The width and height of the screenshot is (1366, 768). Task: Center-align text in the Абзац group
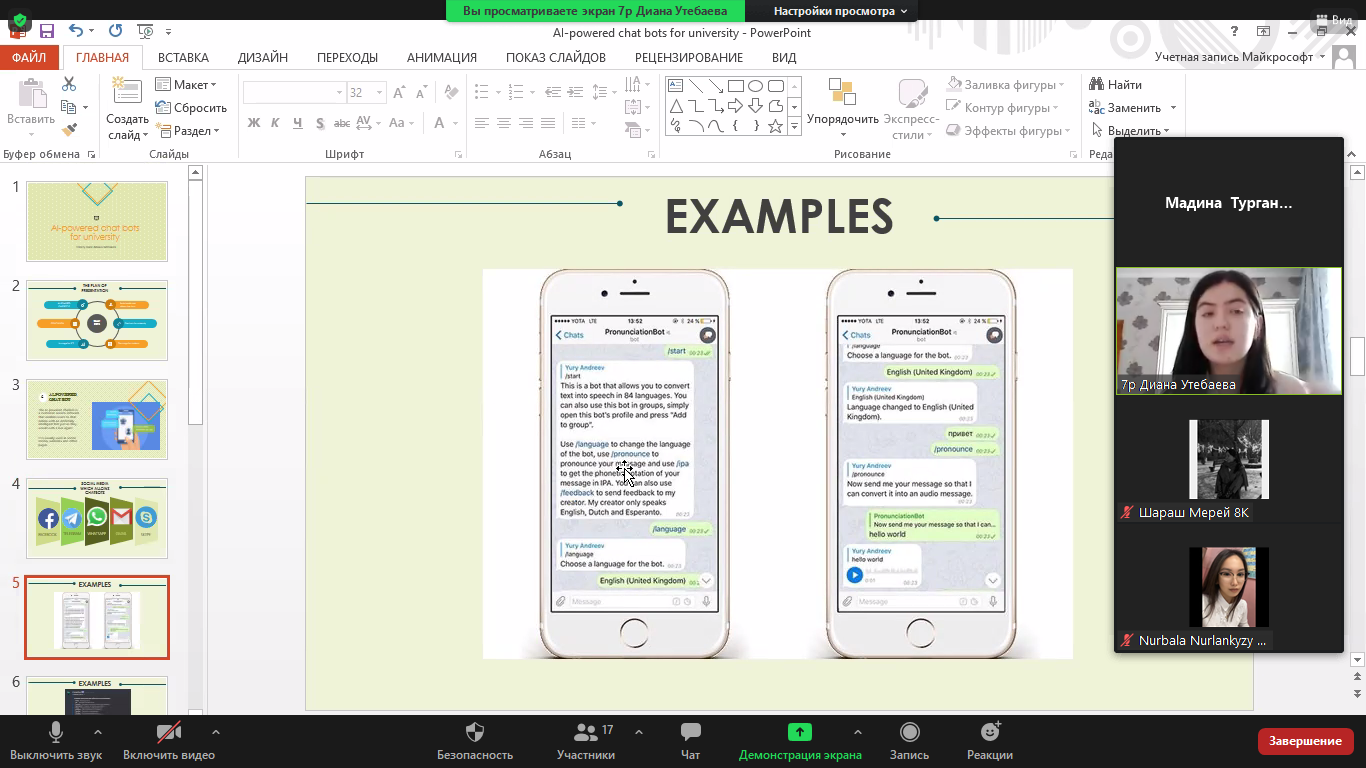[x=504, y=123]
